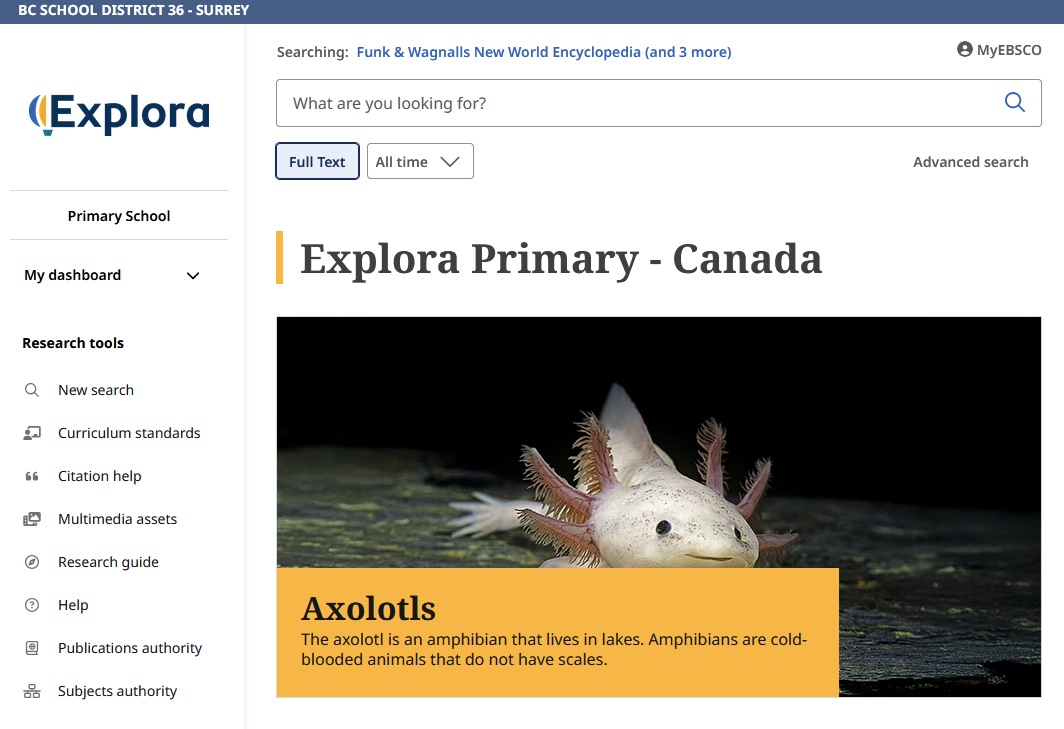Open Citation help in sidebar
Viewport: 1064px width, 729px height.
tap(100, 476)
